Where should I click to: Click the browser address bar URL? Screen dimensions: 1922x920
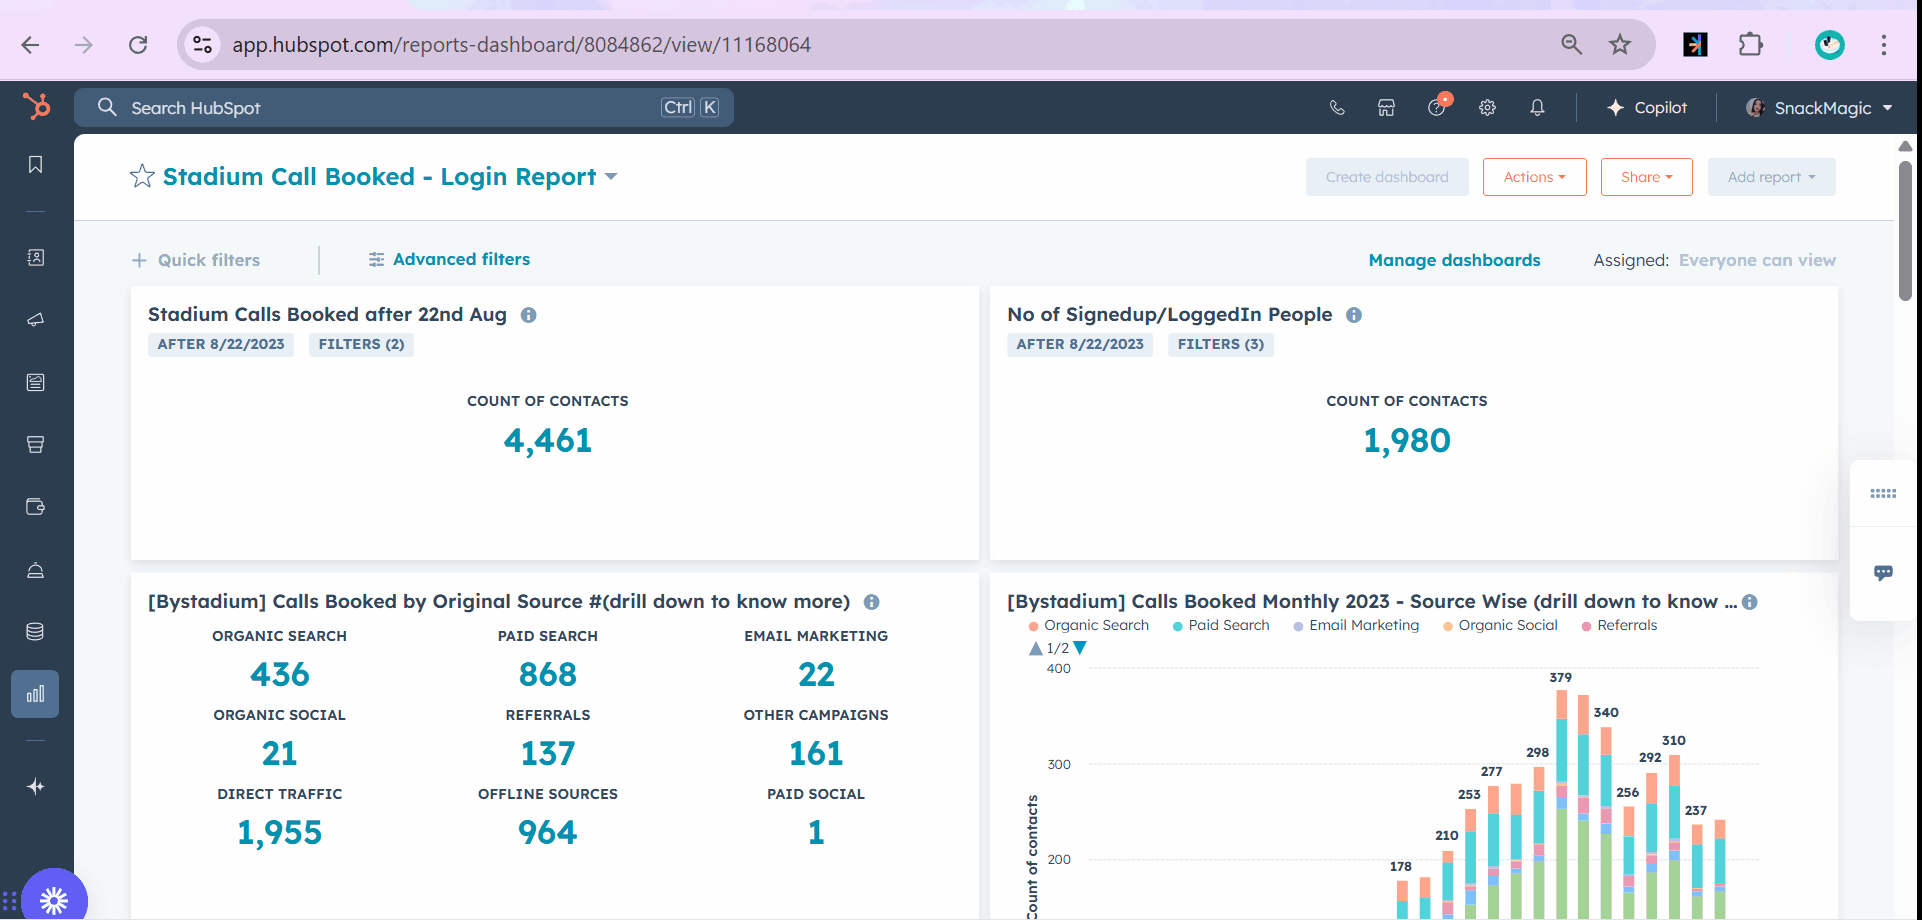pyautogui.click(x=522, y=44)
